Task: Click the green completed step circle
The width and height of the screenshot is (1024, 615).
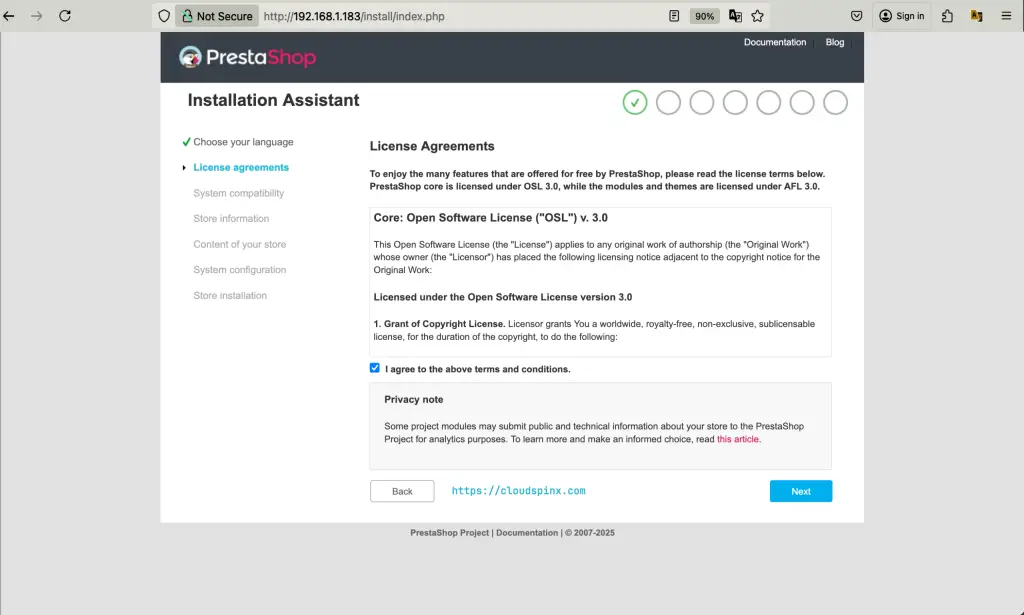Action: click(x=634, y=102)
